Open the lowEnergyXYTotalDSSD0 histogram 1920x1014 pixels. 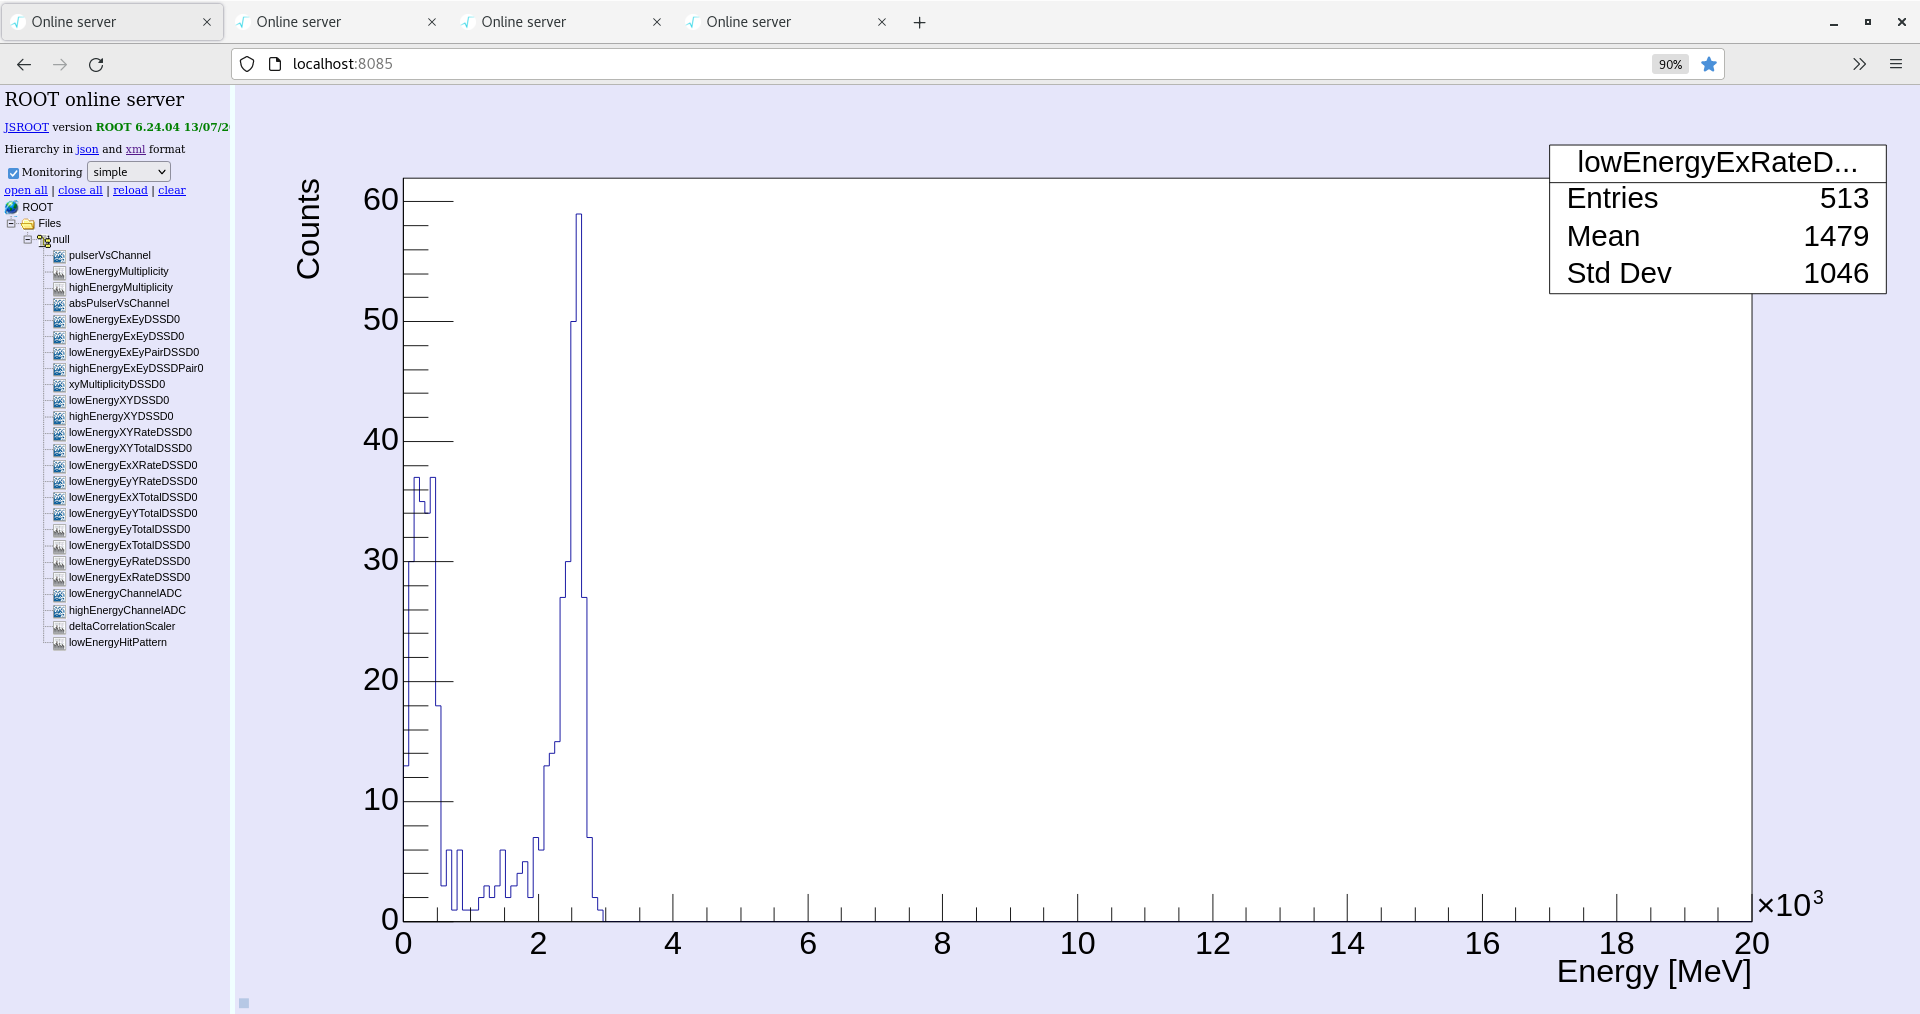click(x=130, y=449)
